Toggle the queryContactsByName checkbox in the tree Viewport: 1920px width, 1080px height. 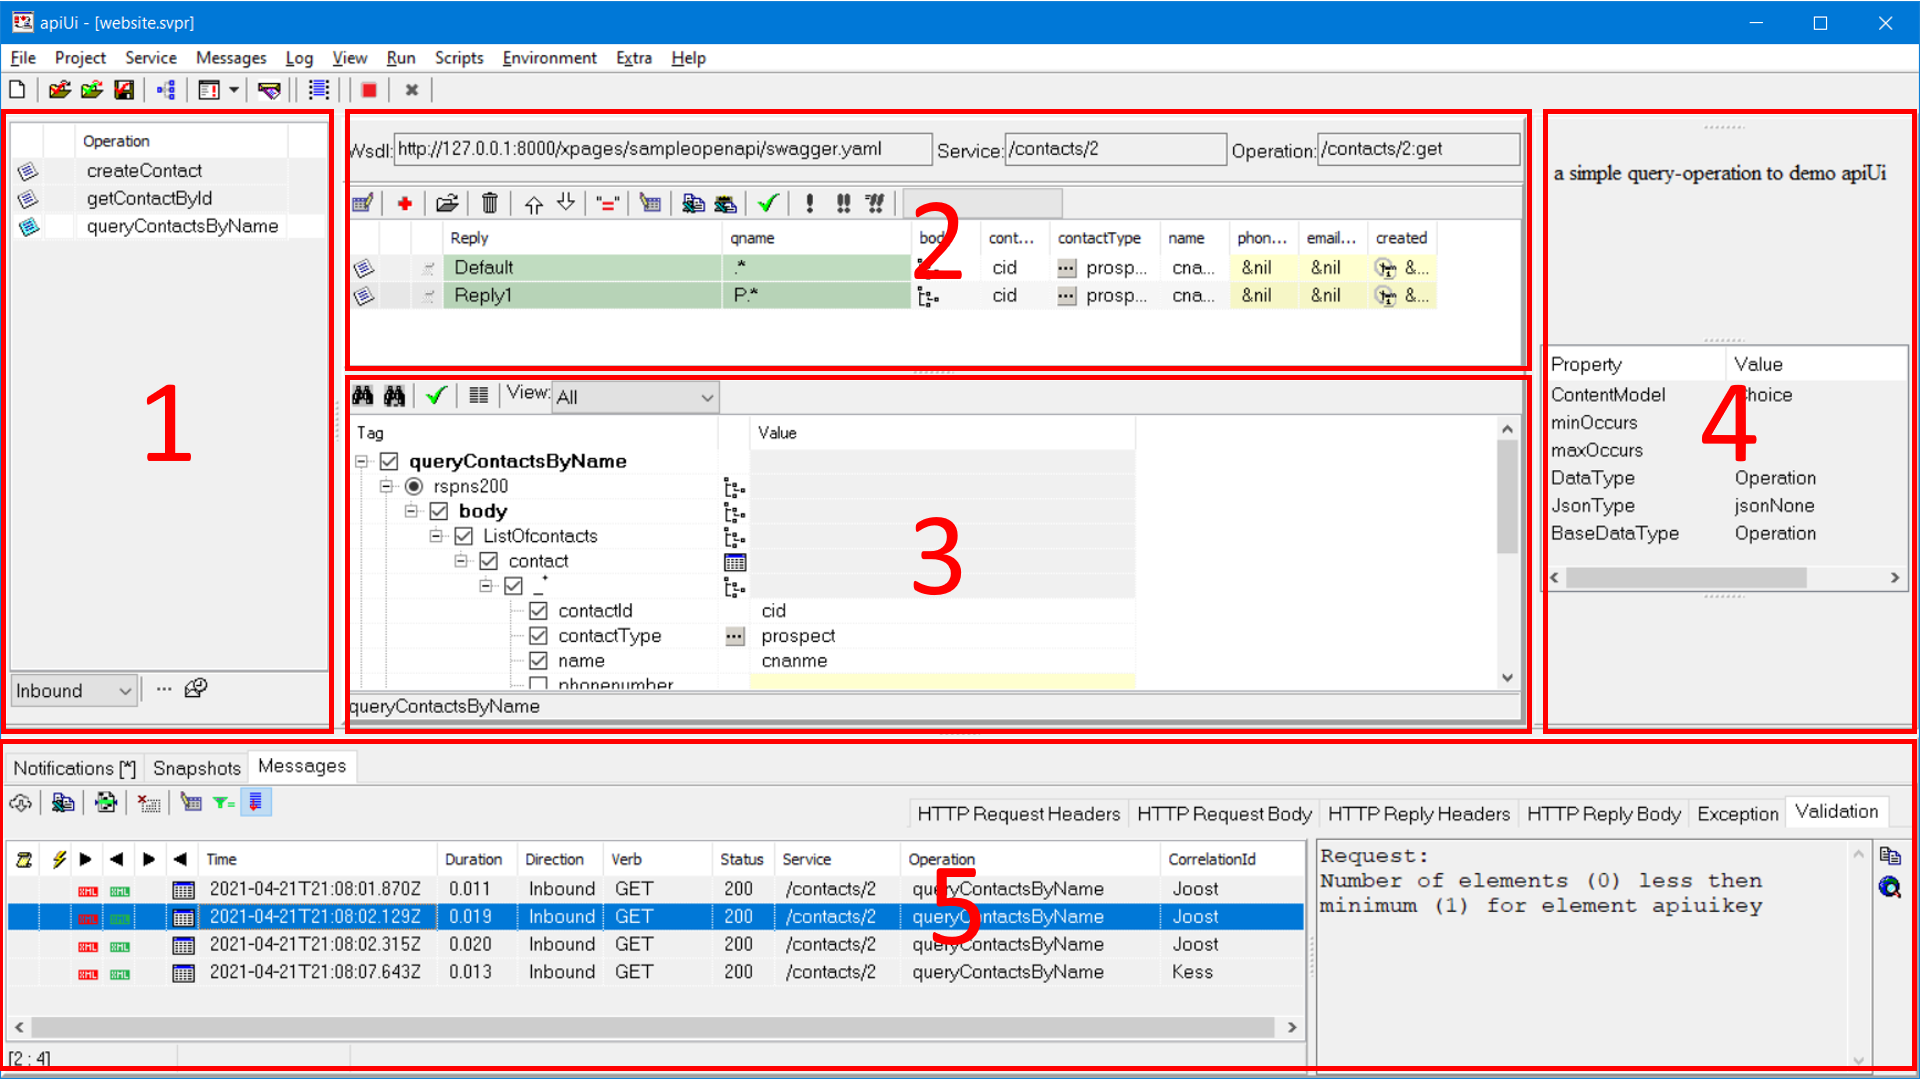click(390, 461)
